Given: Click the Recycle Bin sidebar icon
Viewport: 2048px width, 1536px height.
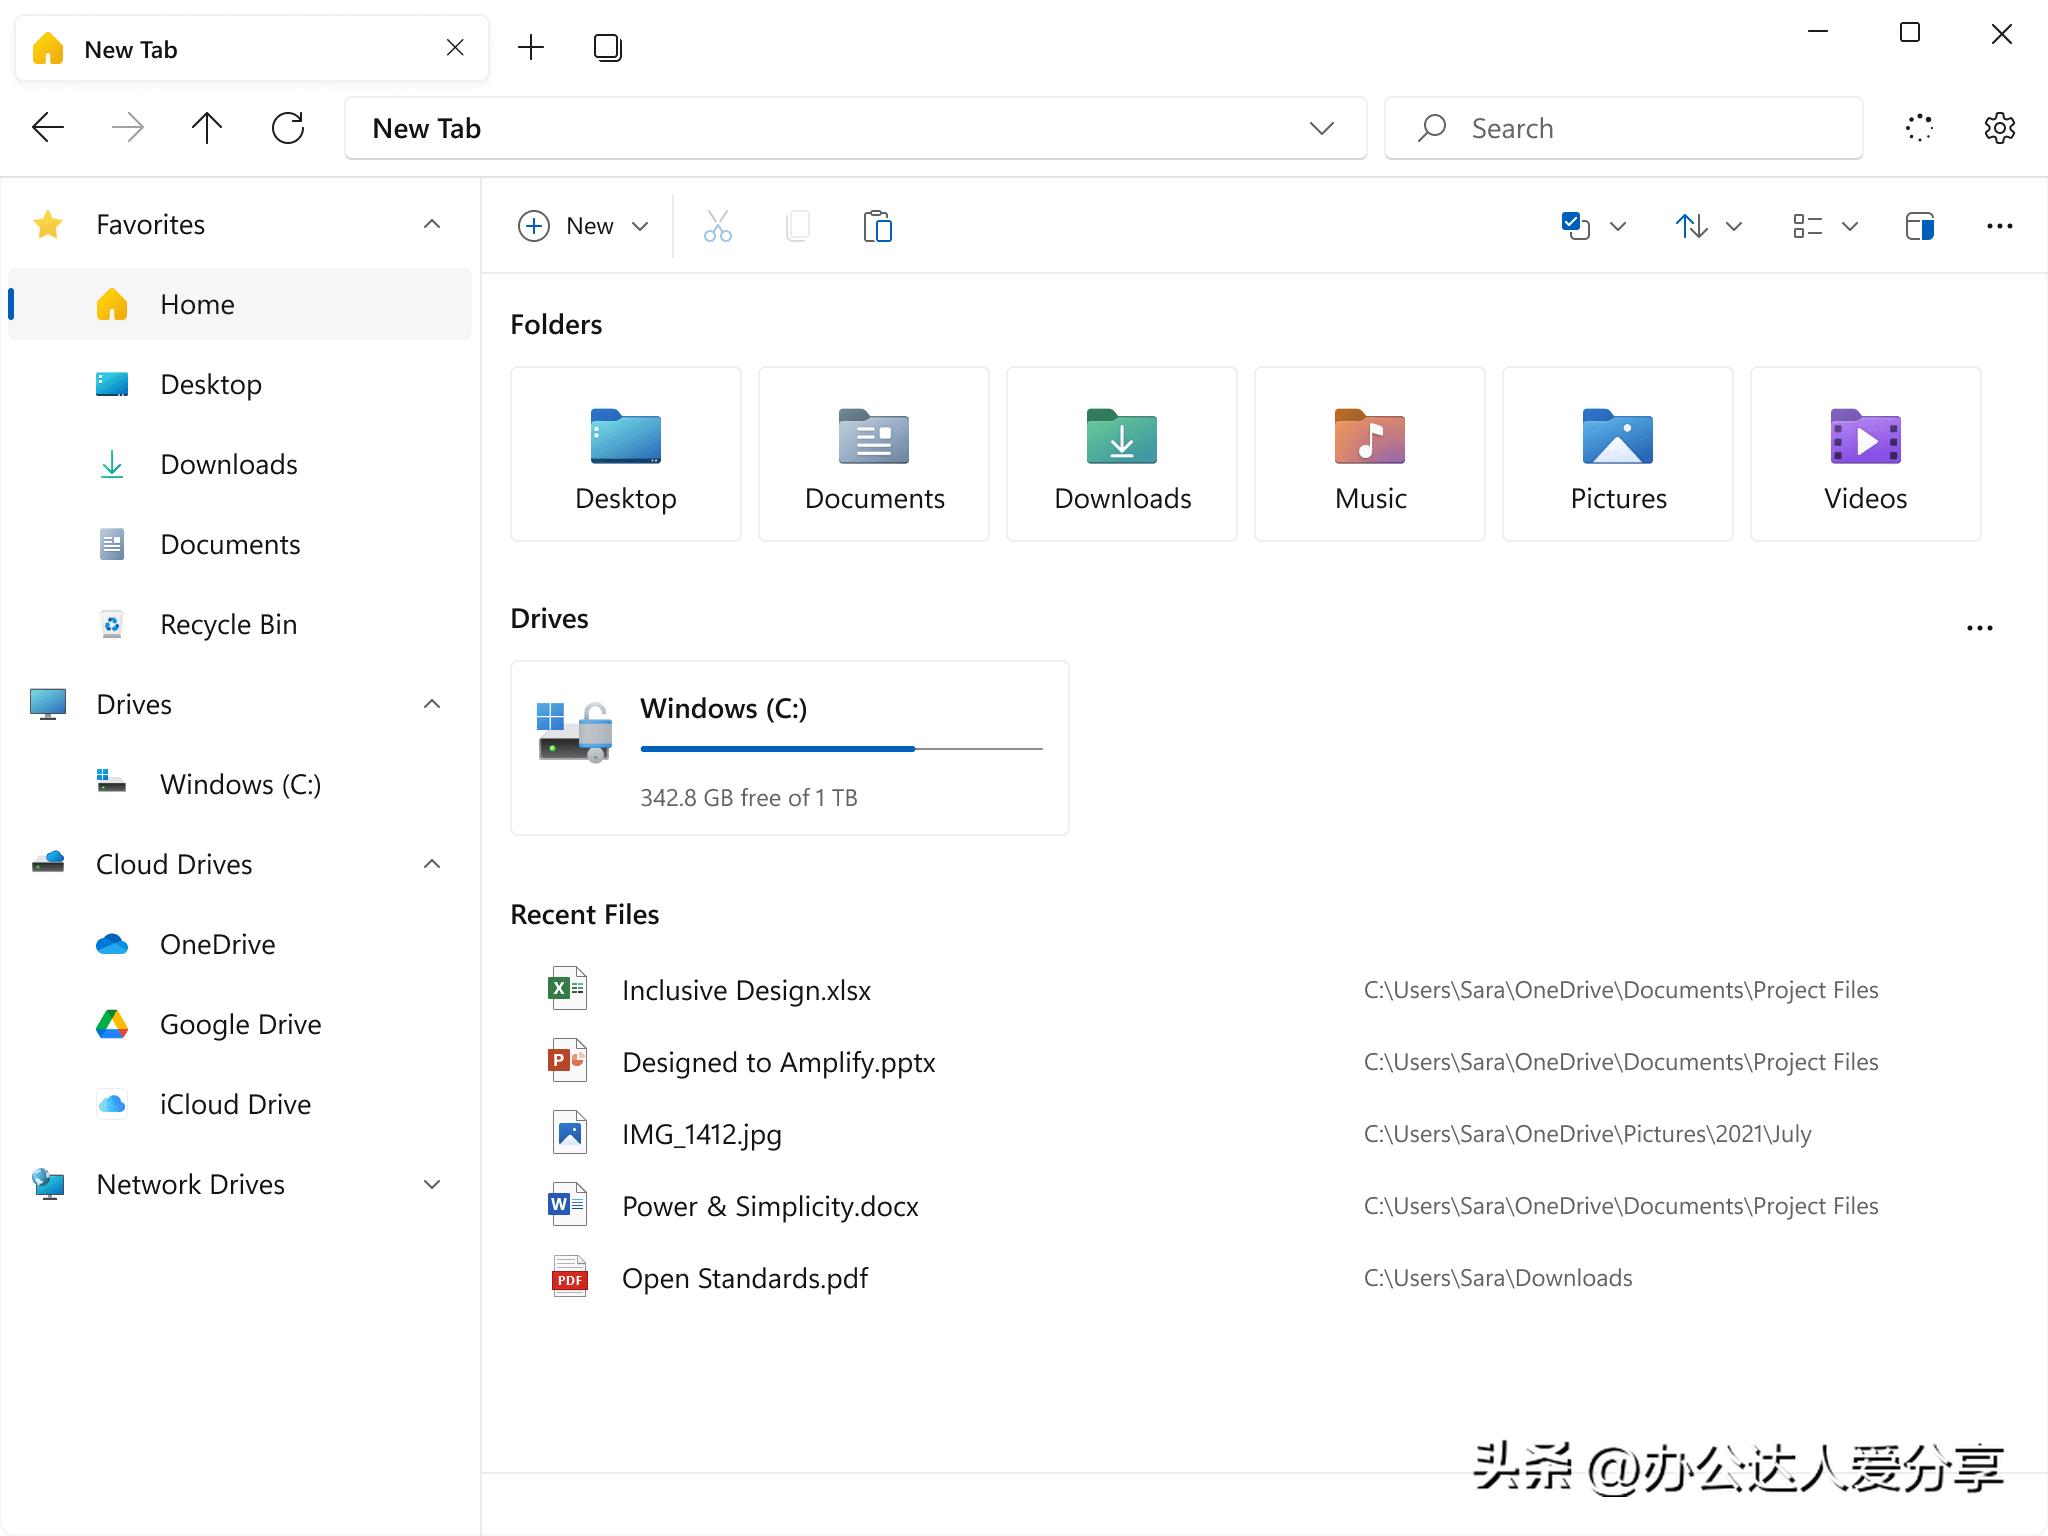Looking at the screenshot, I should tap(111, 624).
